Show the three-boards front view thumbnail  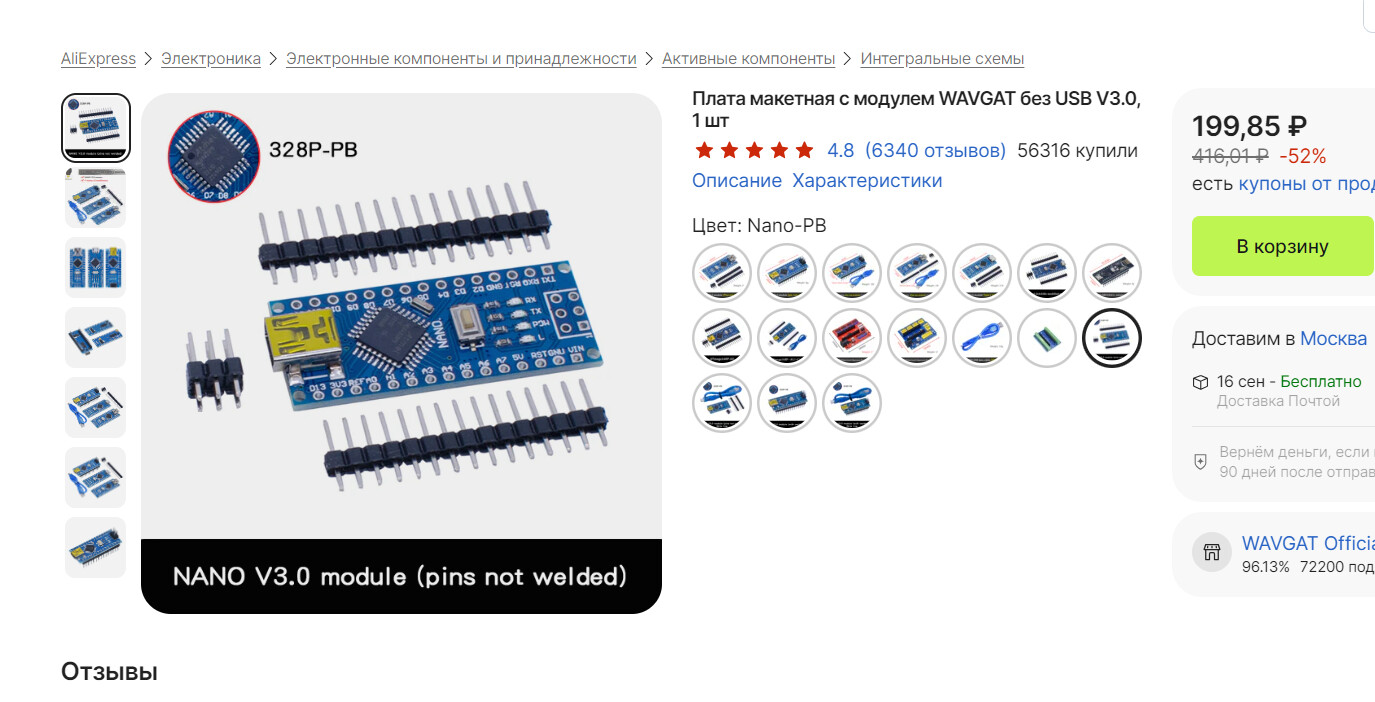[x=96, y=268]
